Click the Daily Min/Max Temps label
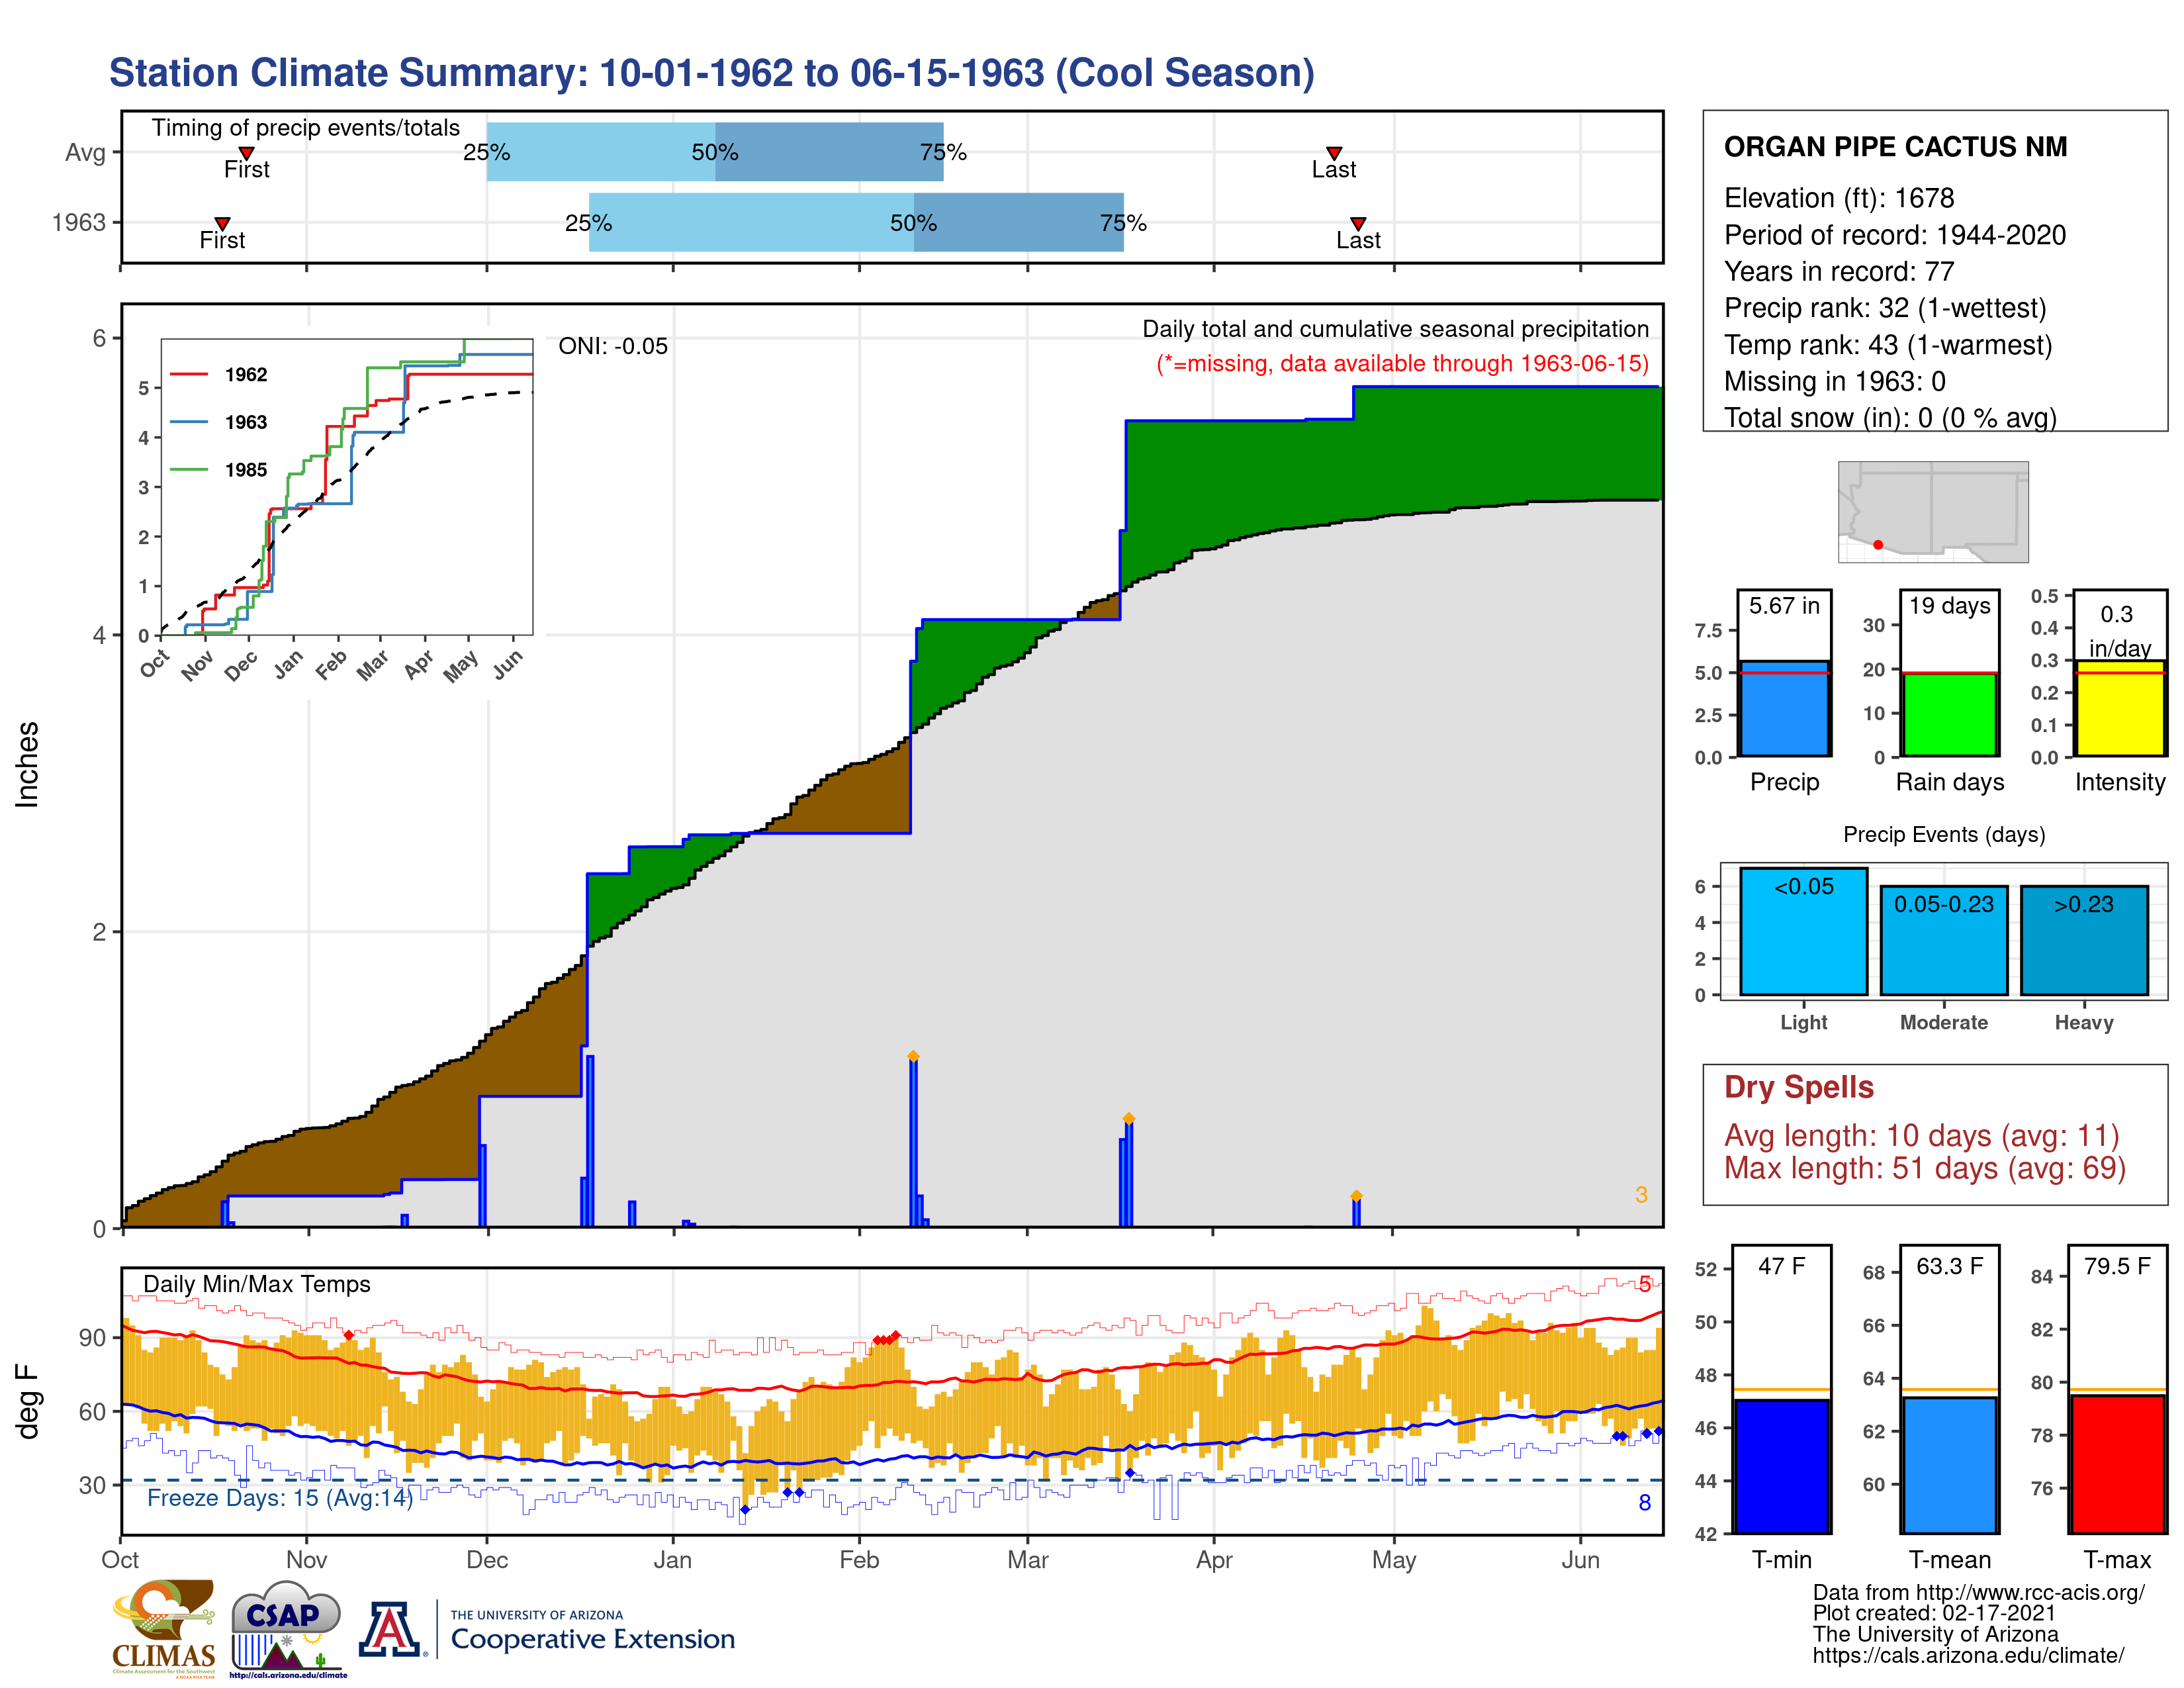2184x1688 pixels. pyautogui.click(x=256, y=1284)
